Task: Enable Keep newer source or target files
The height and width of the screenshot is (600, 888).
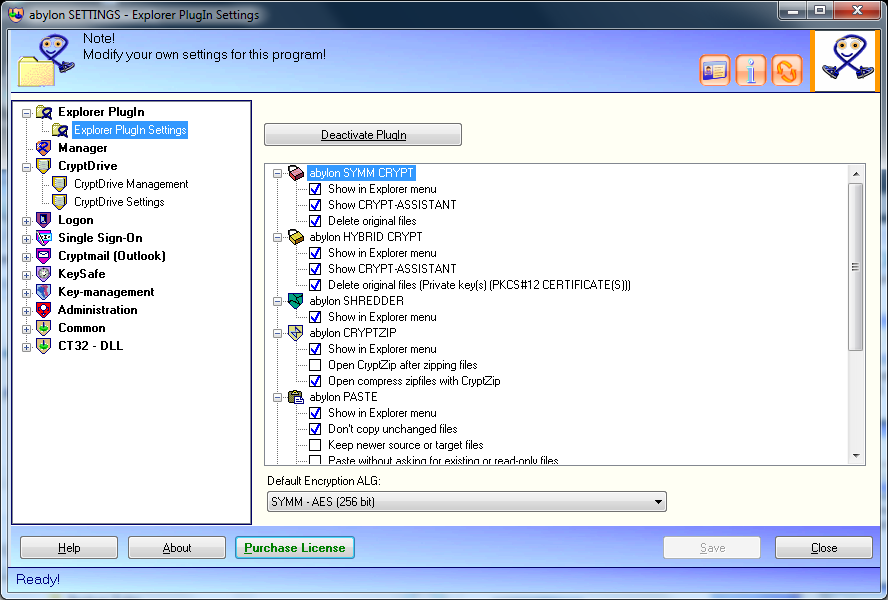Action: click(315, 445)
